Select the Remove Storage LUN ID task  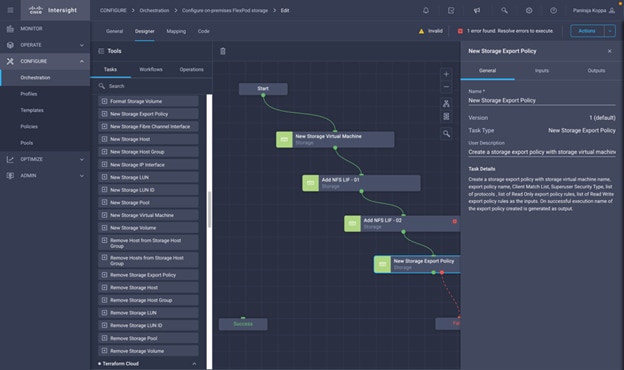tap(148, 325)
